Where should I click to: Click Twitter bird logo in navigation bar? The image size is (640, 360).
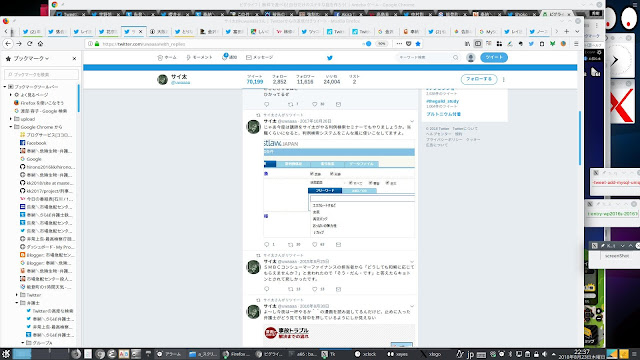click(330, 58)
